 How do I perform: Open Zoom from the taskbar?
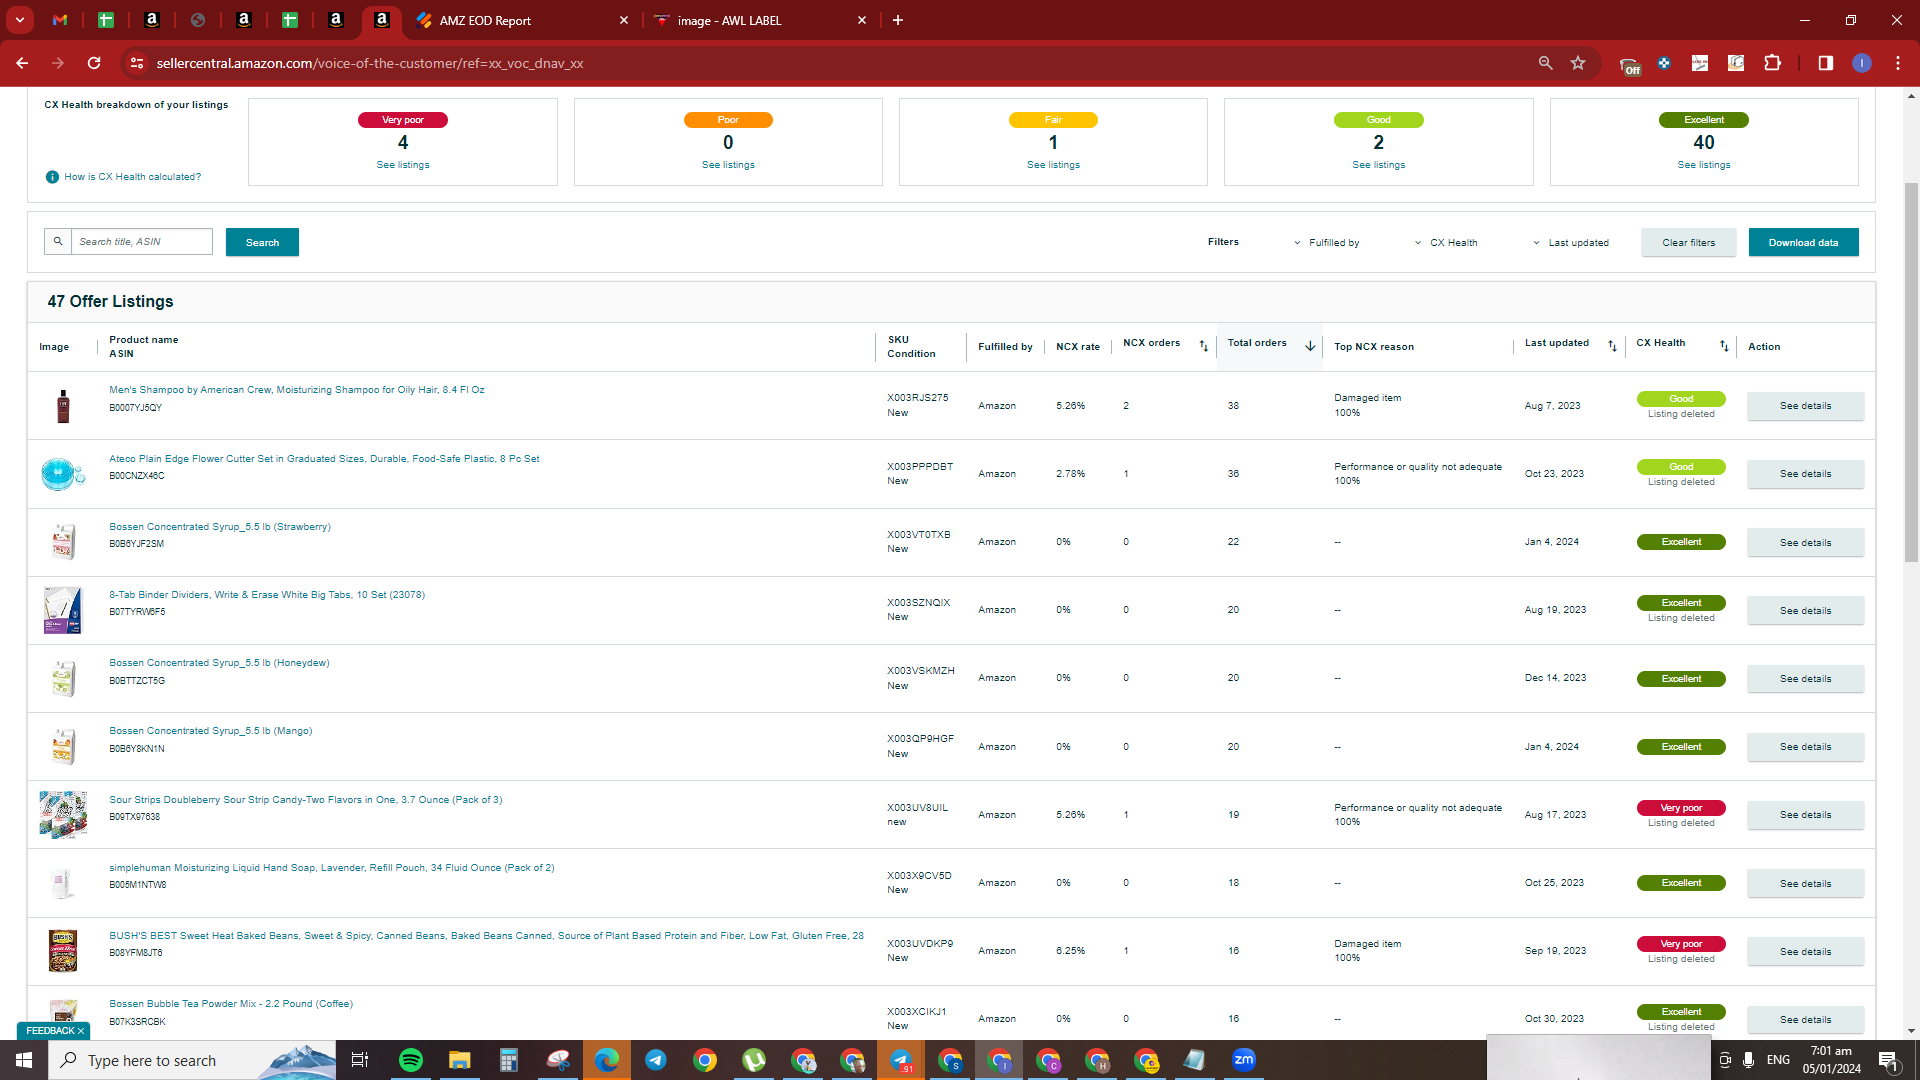point(1244,1060)
